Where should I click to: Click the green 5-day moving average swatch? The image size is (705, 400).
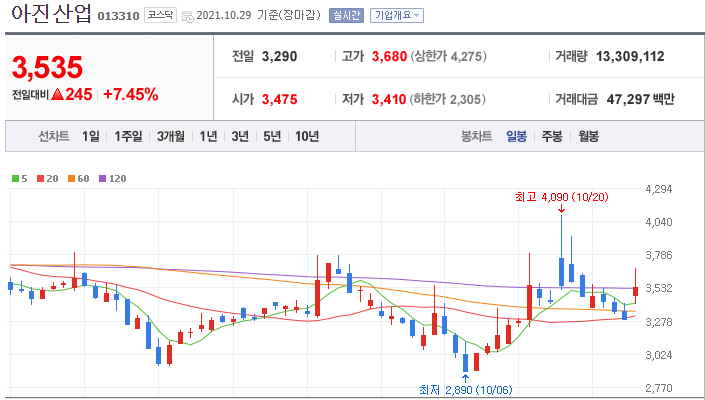(x=15, y=178)
